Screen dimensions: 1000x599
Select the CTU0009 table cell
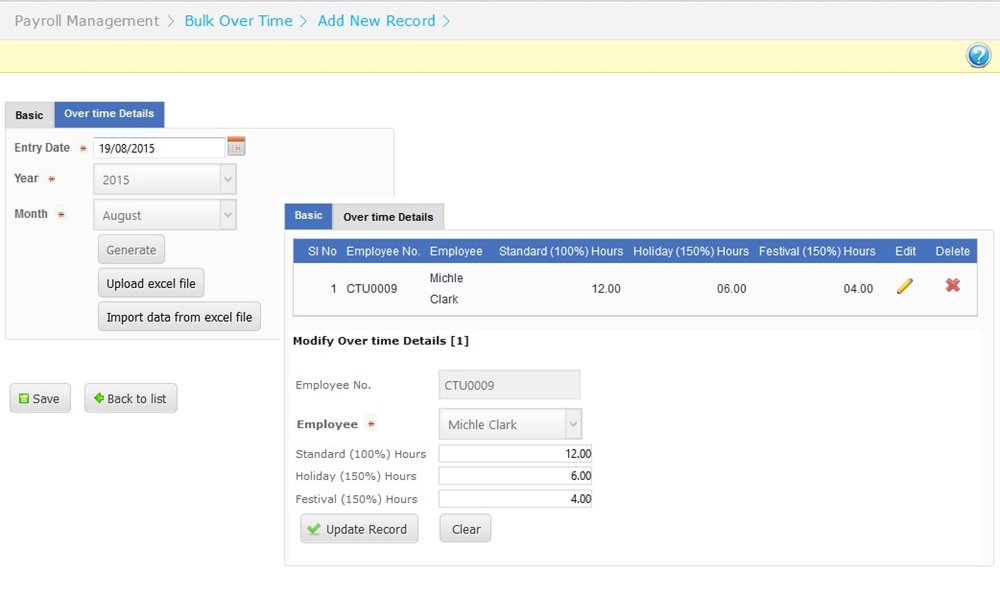click(x=372, y=289)
